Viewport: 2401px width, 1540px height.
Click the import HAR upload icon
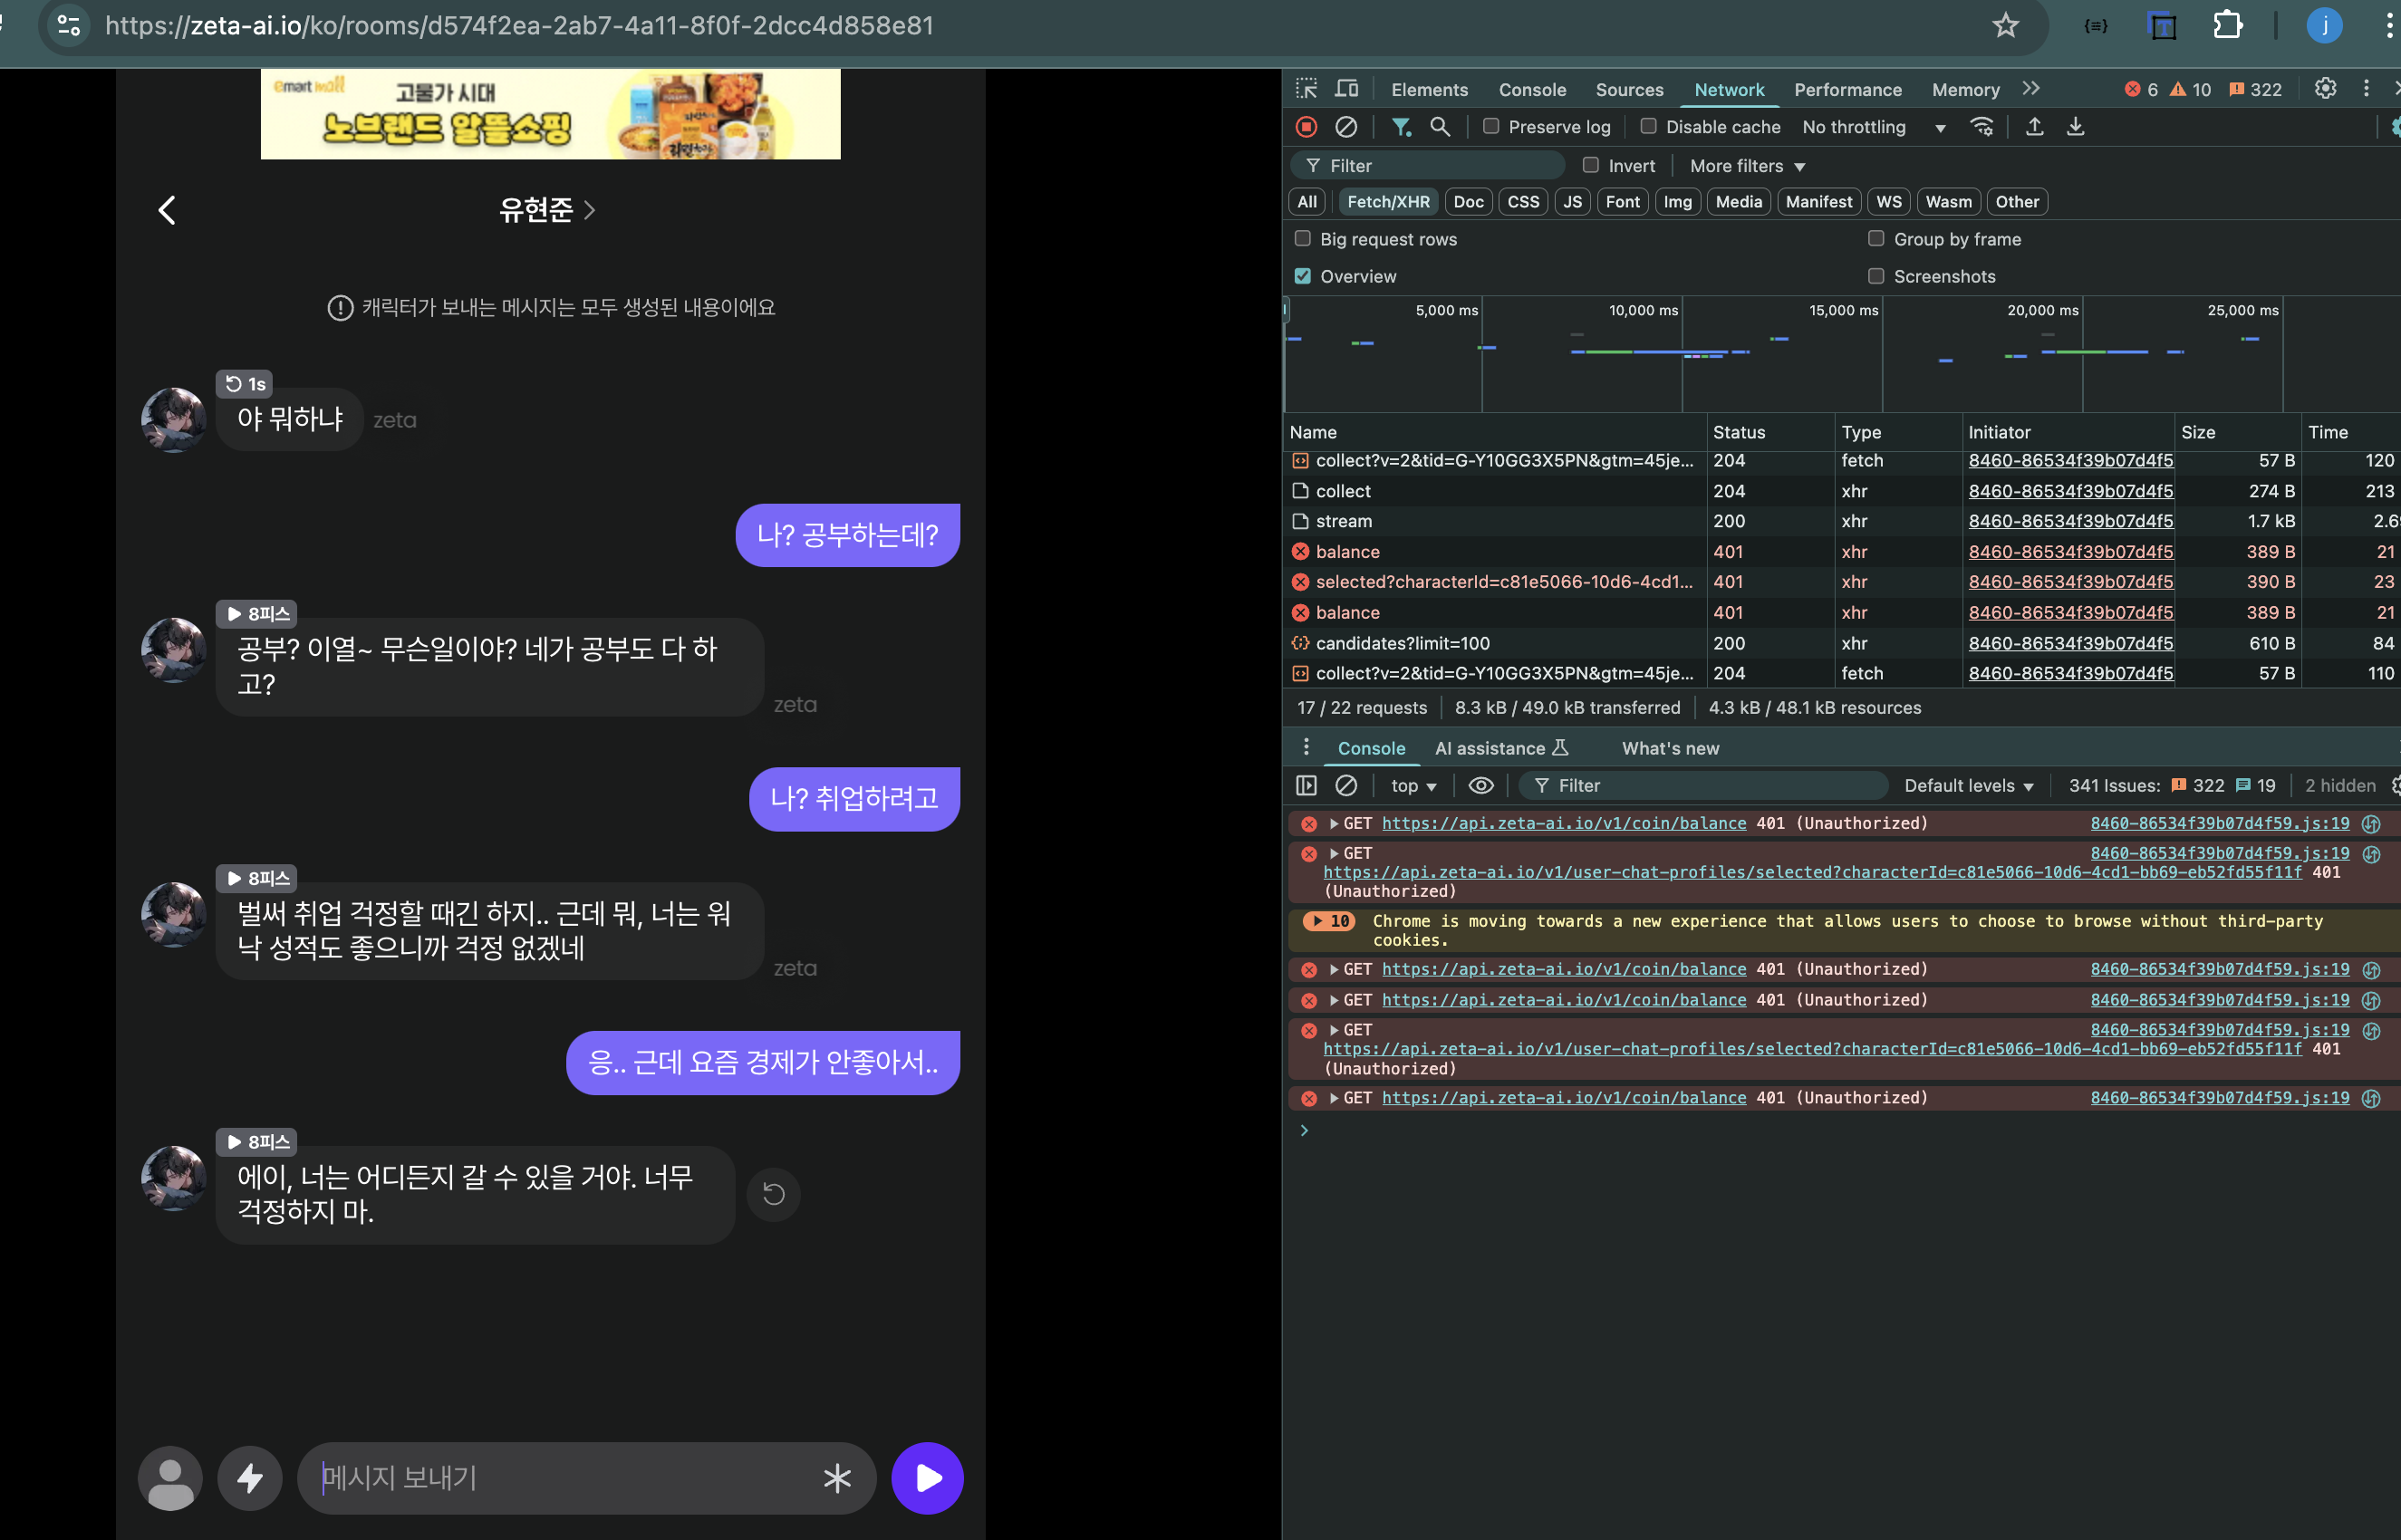[2034, 127]
